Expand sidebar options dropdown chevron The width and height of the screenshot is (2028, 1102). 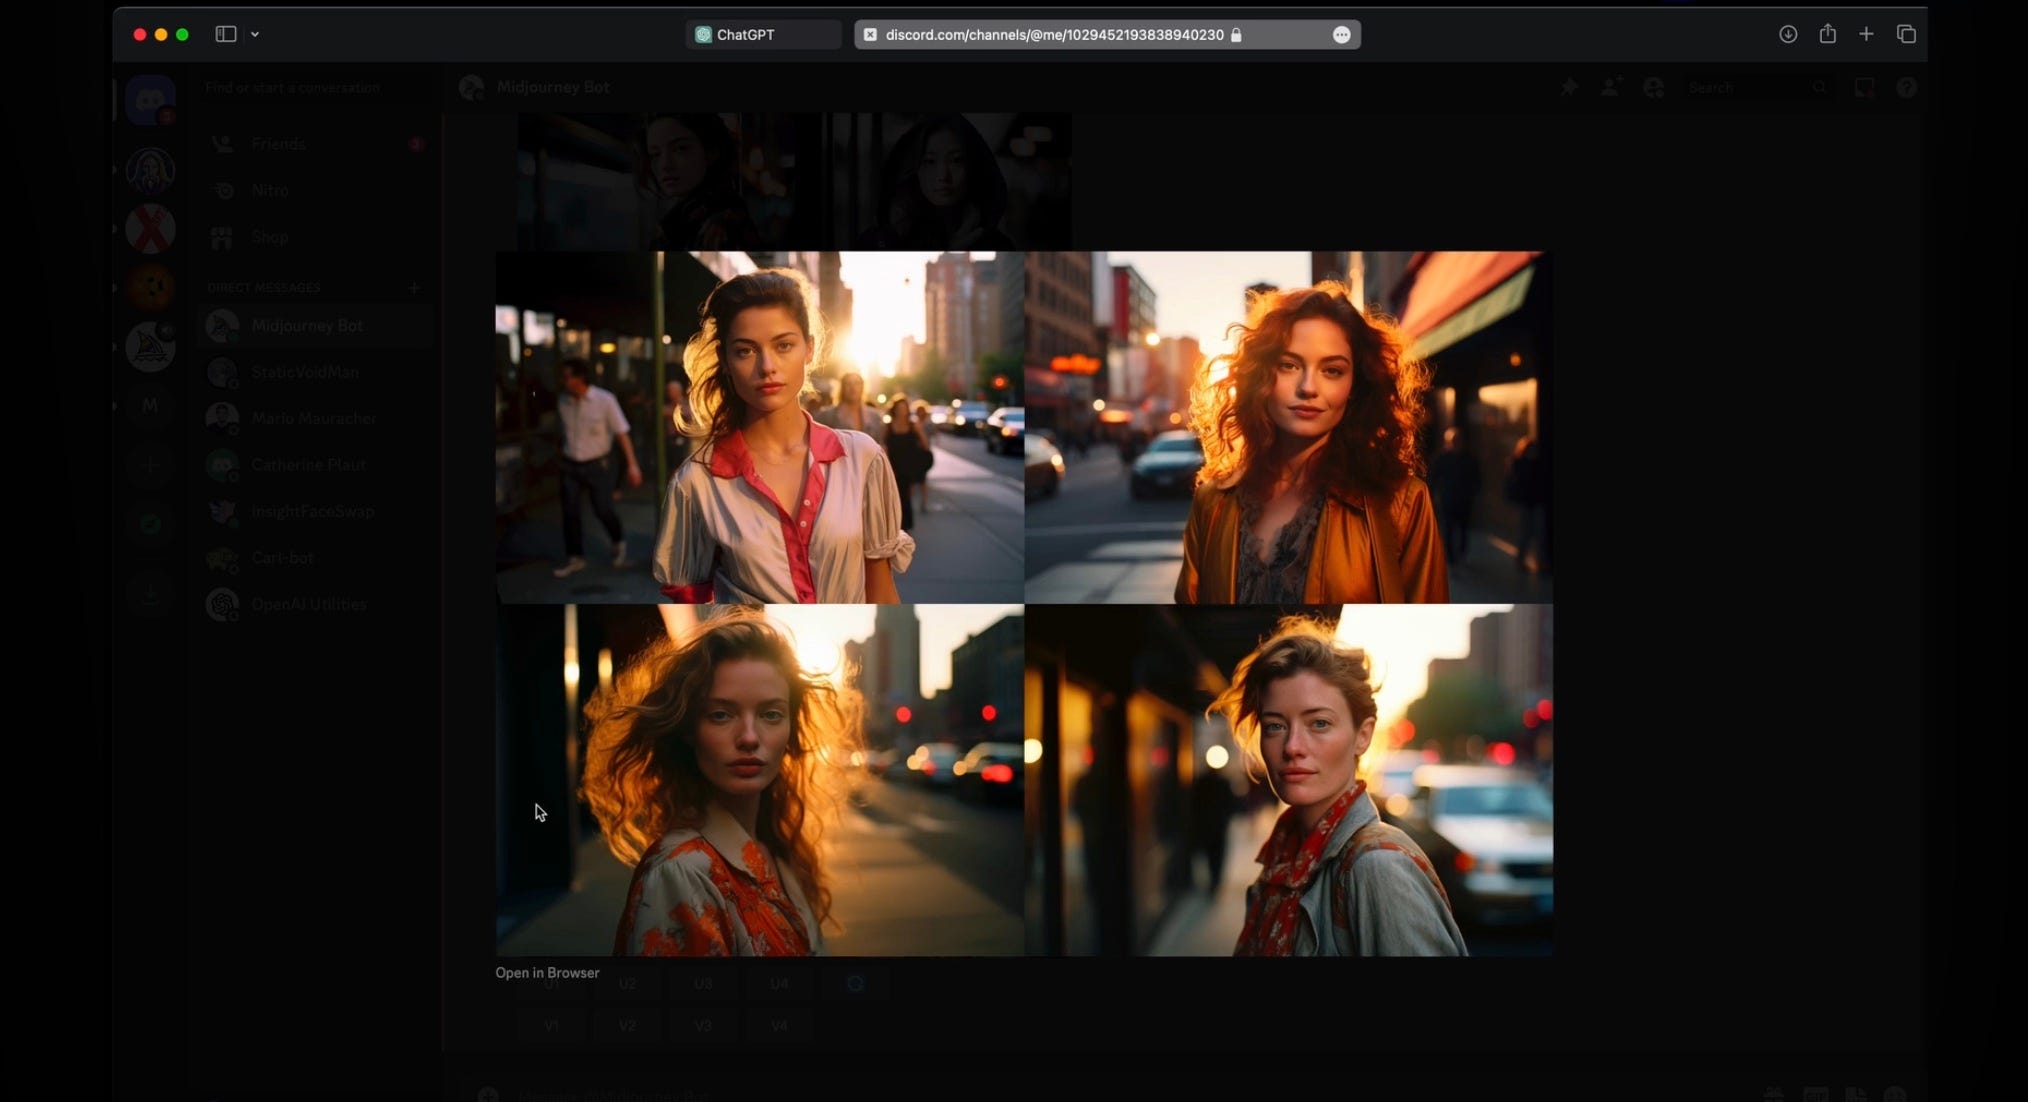pyautogui.click(x=255, y=34)
